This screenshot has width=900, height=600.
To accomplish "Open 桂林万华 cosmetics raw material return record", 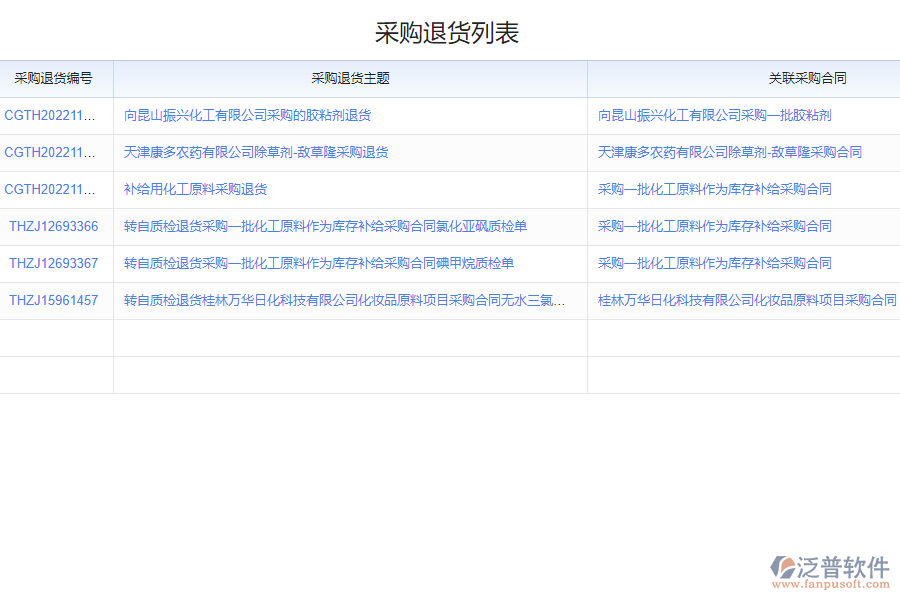I will tap(338, 300).
